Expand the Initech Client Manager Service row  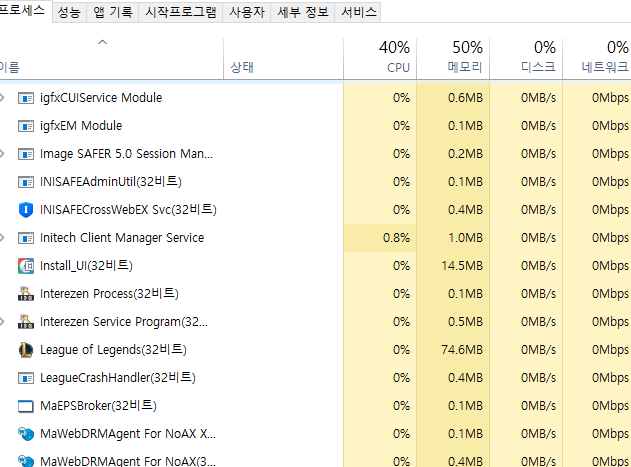click(4, 238)
